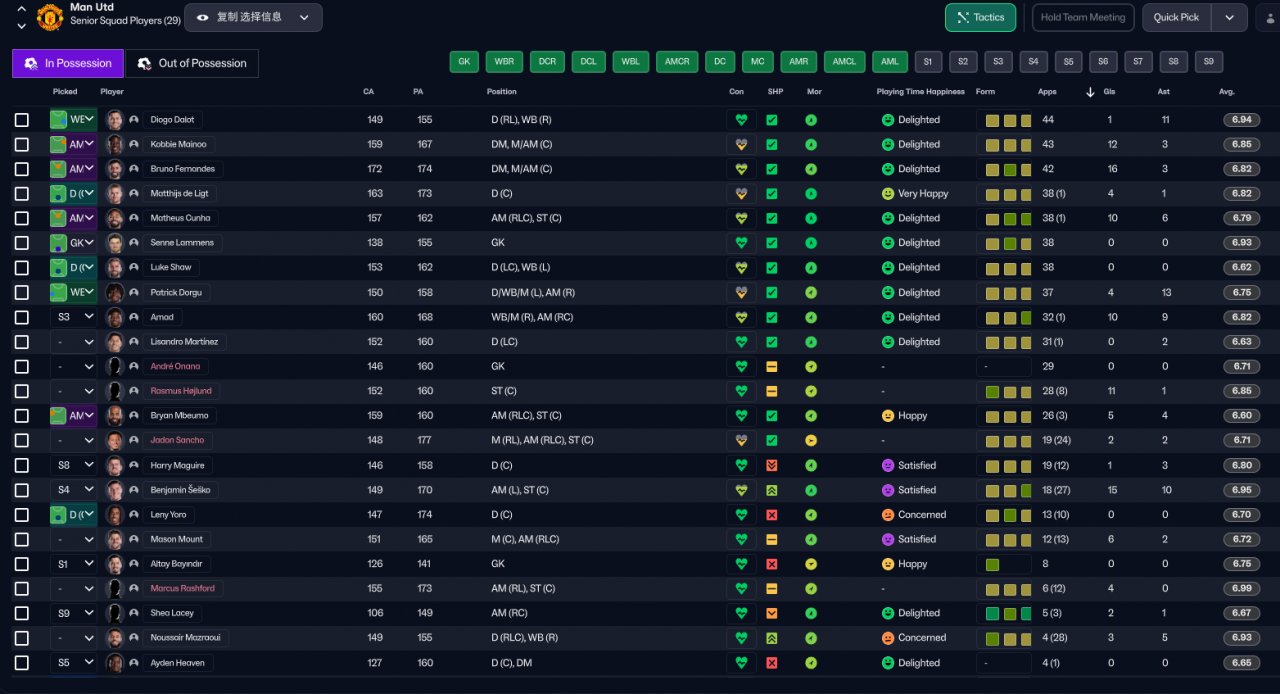Switch to the Out of Possession tab
1280x694 pixels.
coord(192,63)
